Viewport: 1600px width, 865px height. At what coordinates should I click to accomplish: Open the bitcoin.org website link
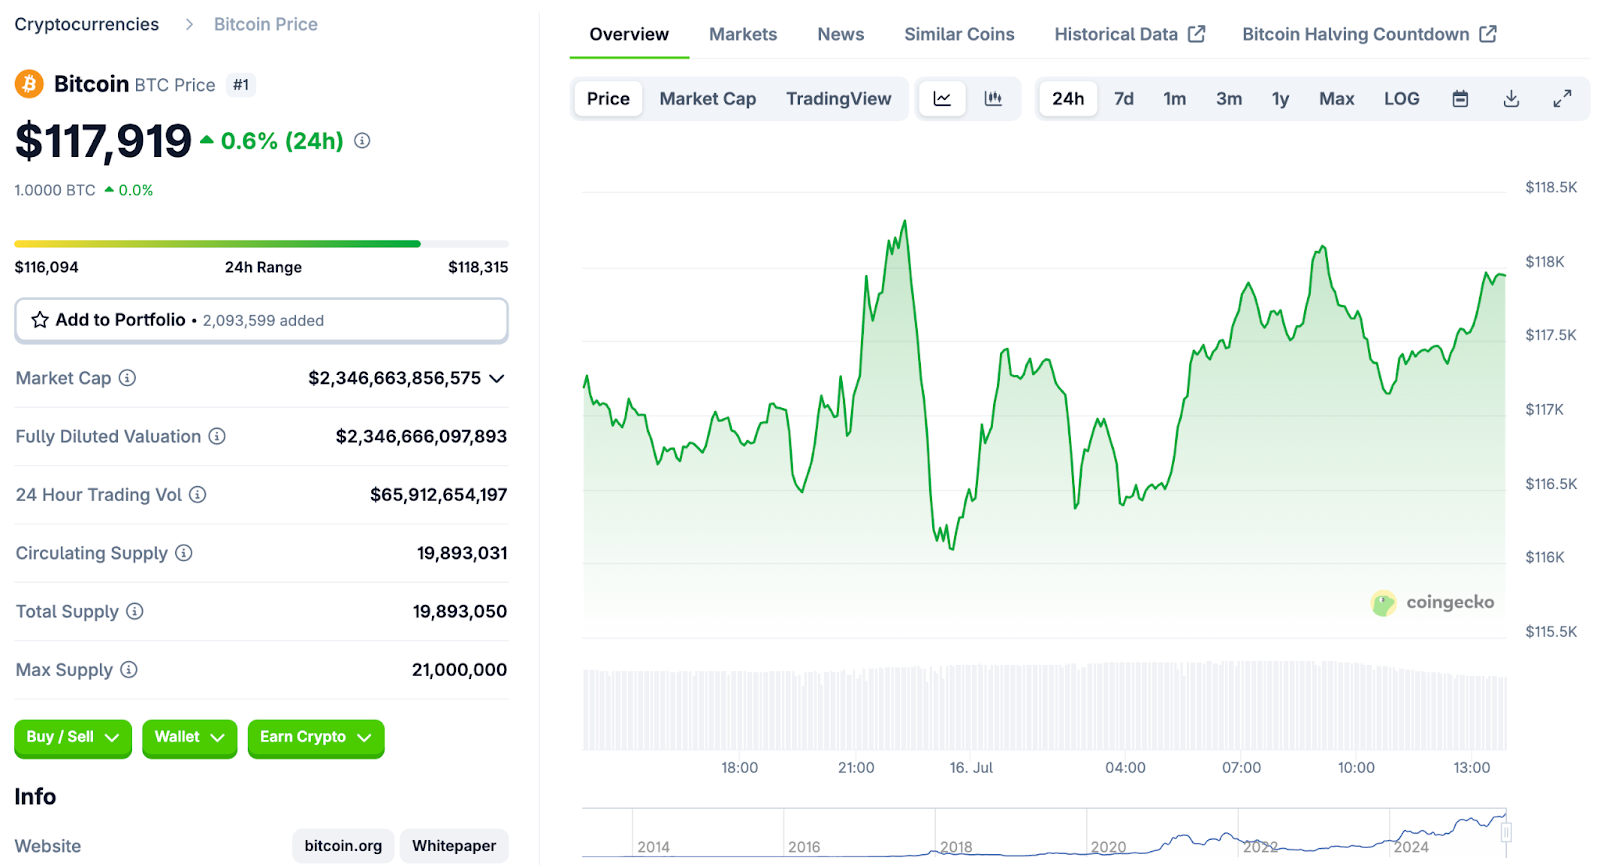343,846
